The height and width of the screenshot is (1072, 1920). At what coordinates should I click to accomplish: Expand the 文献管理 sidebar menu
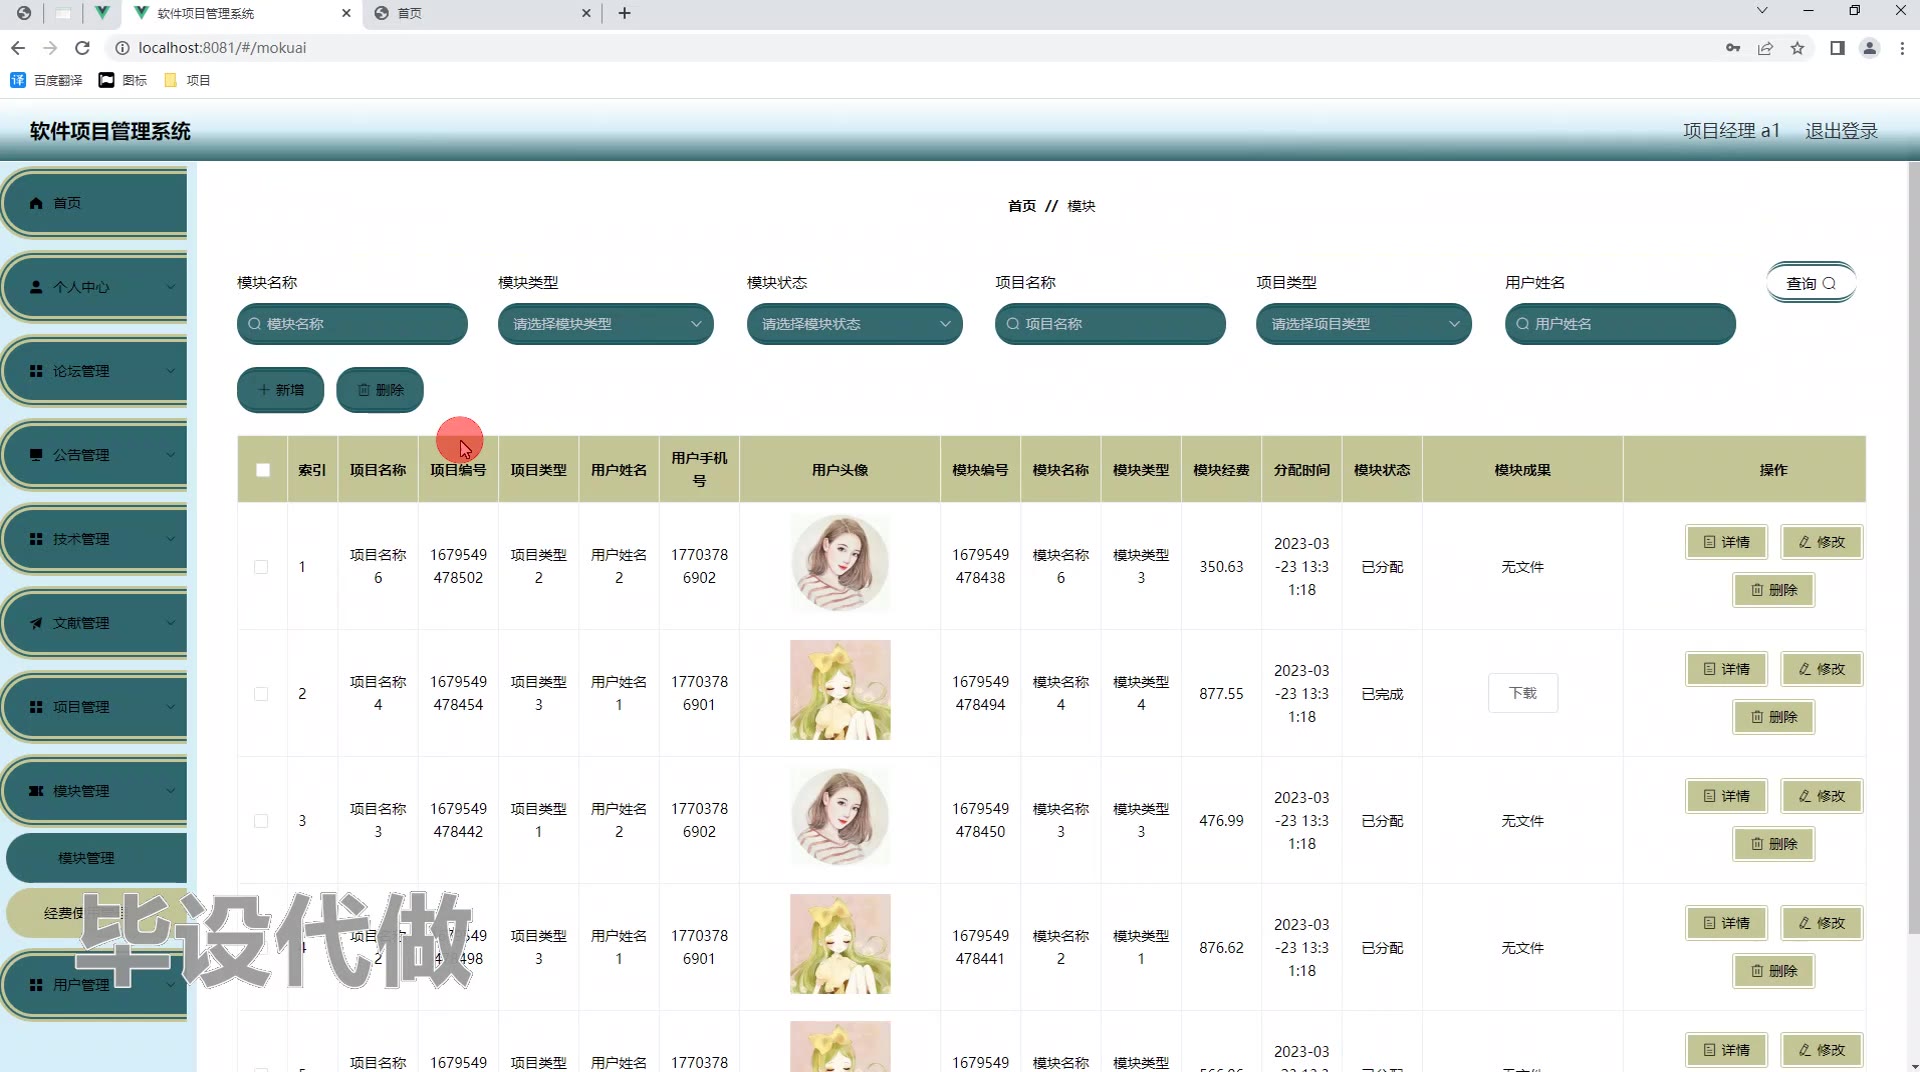click(95, 623)
